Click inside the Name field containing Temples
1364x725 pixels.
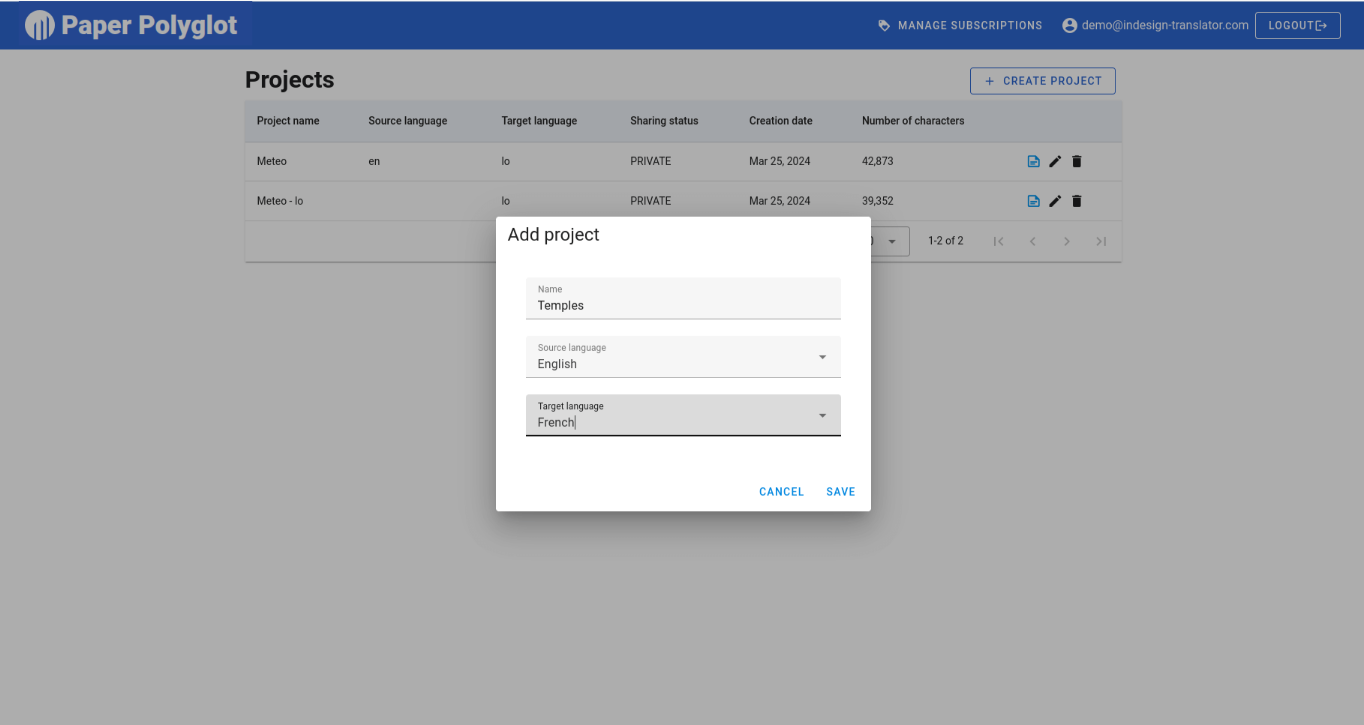click(683, 305)
